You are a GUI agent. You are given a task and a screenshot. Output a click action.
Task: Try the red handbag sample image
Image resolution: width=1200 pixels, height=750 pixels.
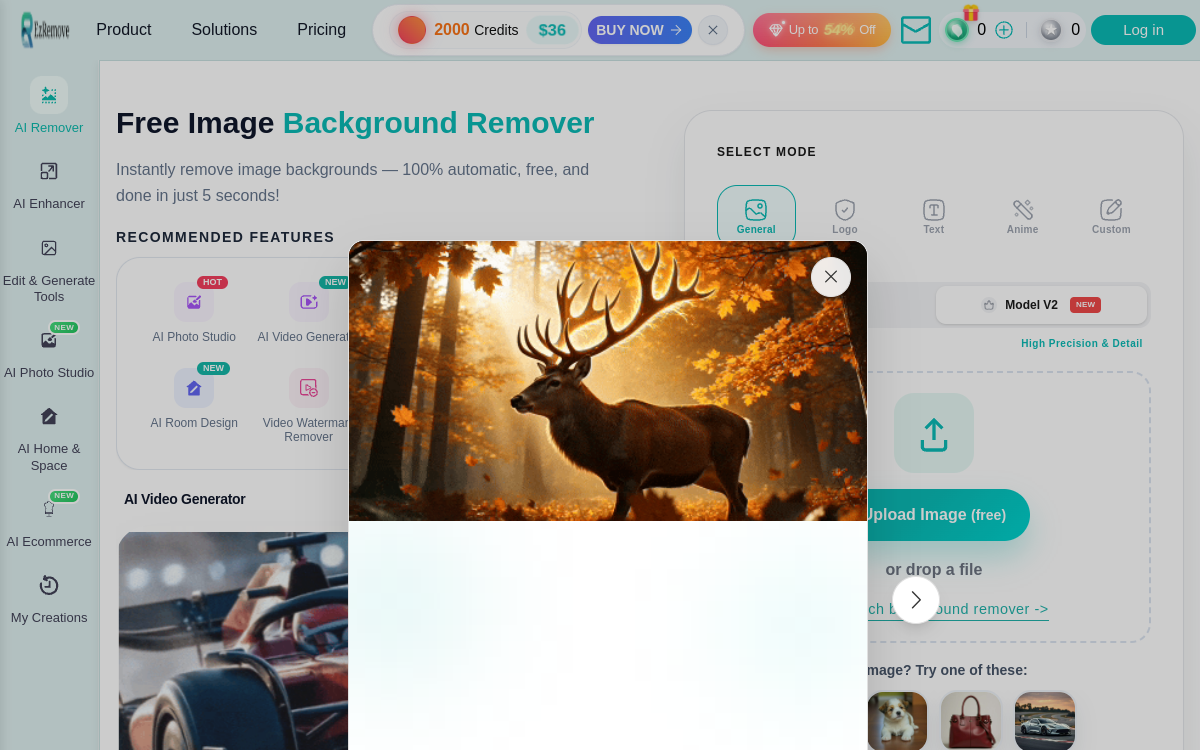971,720
